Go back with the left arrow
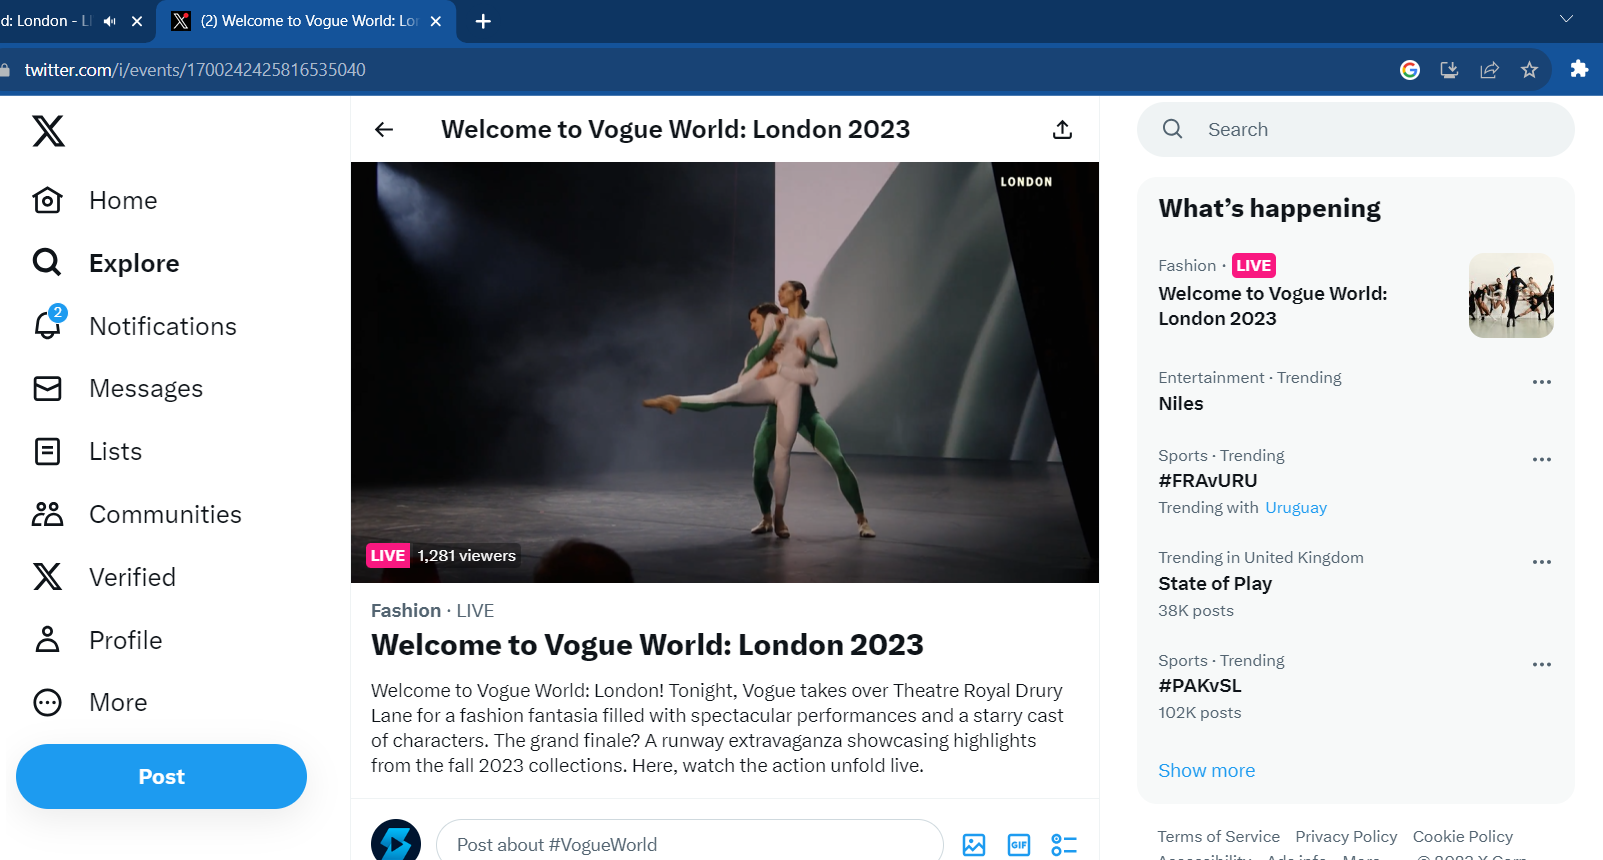1603x860 pixels. (x=384, y=129)
